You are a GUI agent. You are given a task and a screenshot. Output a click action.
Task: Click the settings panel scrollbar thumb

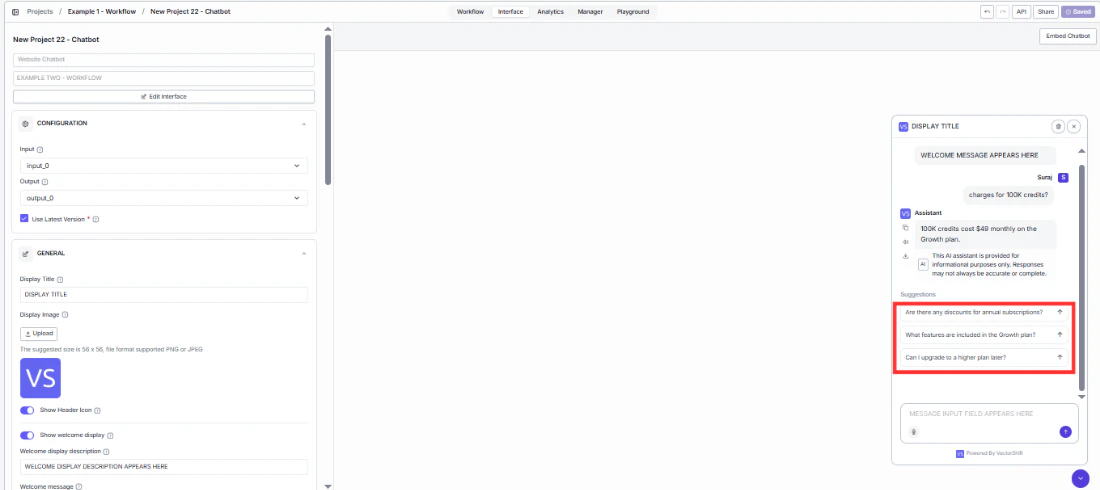(x=328, y=110)
